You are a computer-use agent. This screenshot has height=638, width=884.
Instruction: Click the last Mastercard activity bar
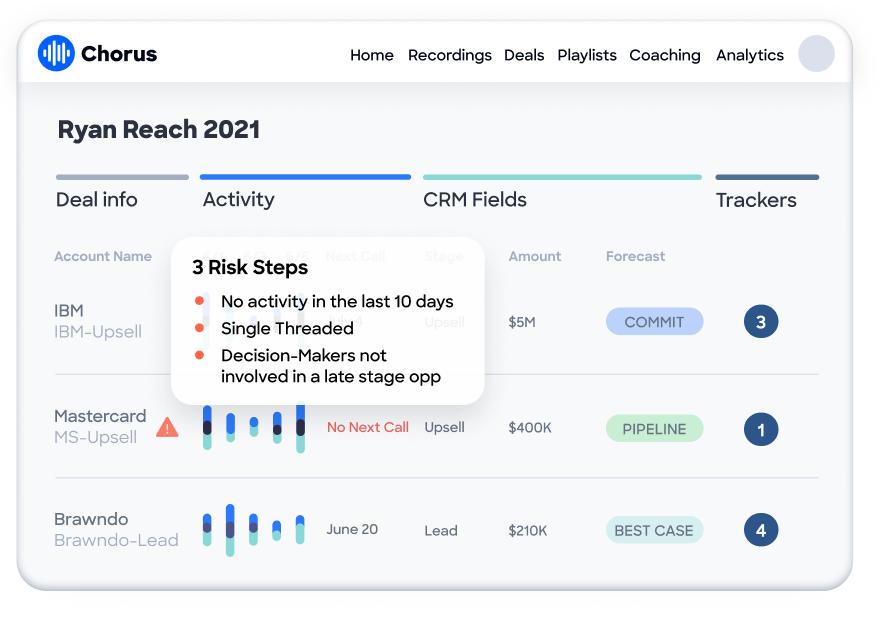pyautogui.click(x=300, y=427)
